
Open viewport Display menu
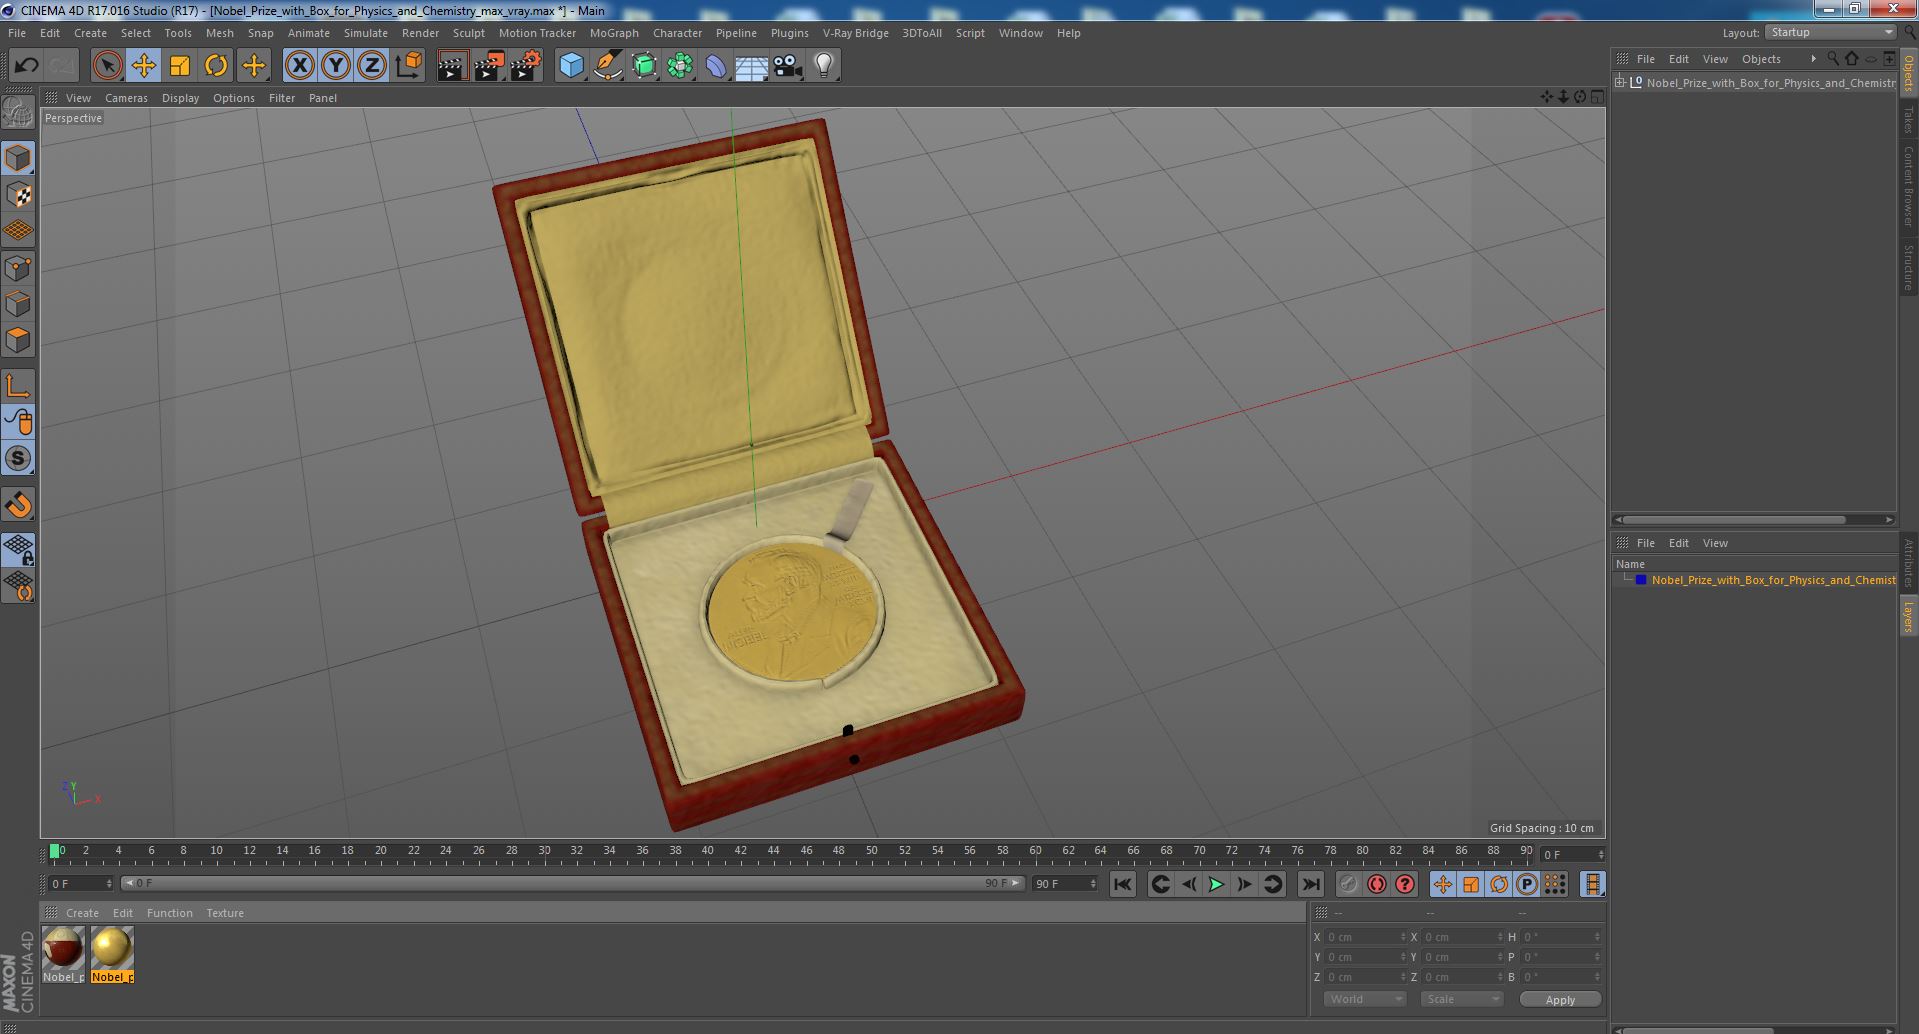180,98
